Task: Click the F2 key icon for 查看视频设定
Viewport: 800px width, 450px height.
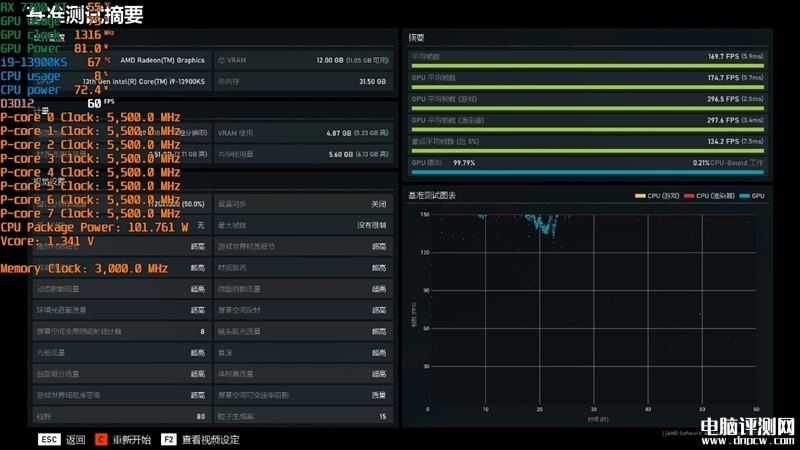Action: 168,439
